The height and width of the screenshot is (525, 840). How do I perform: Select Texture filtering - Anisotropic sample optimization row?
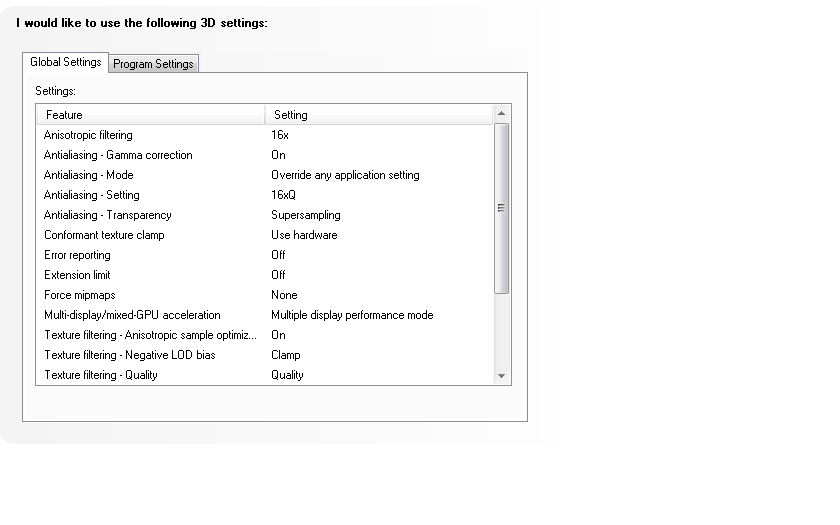[x=150, y=335]
